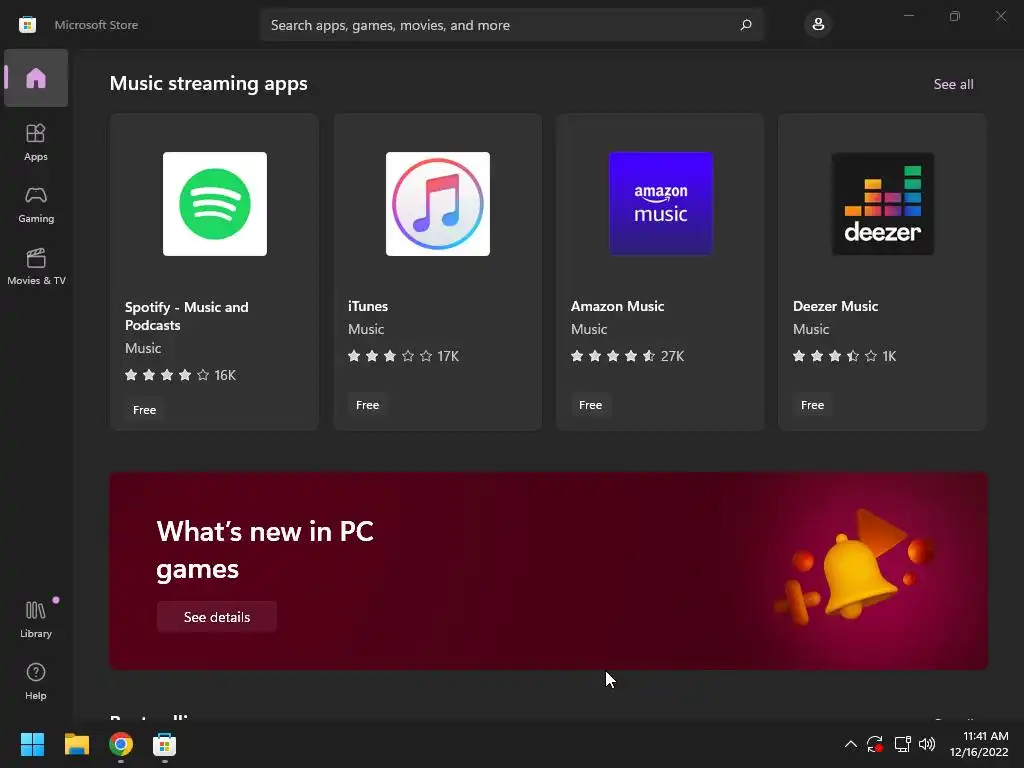This screenshot has height=768, width=1024.
Task: Click the search apps, games, movies field
Action: 511,25
